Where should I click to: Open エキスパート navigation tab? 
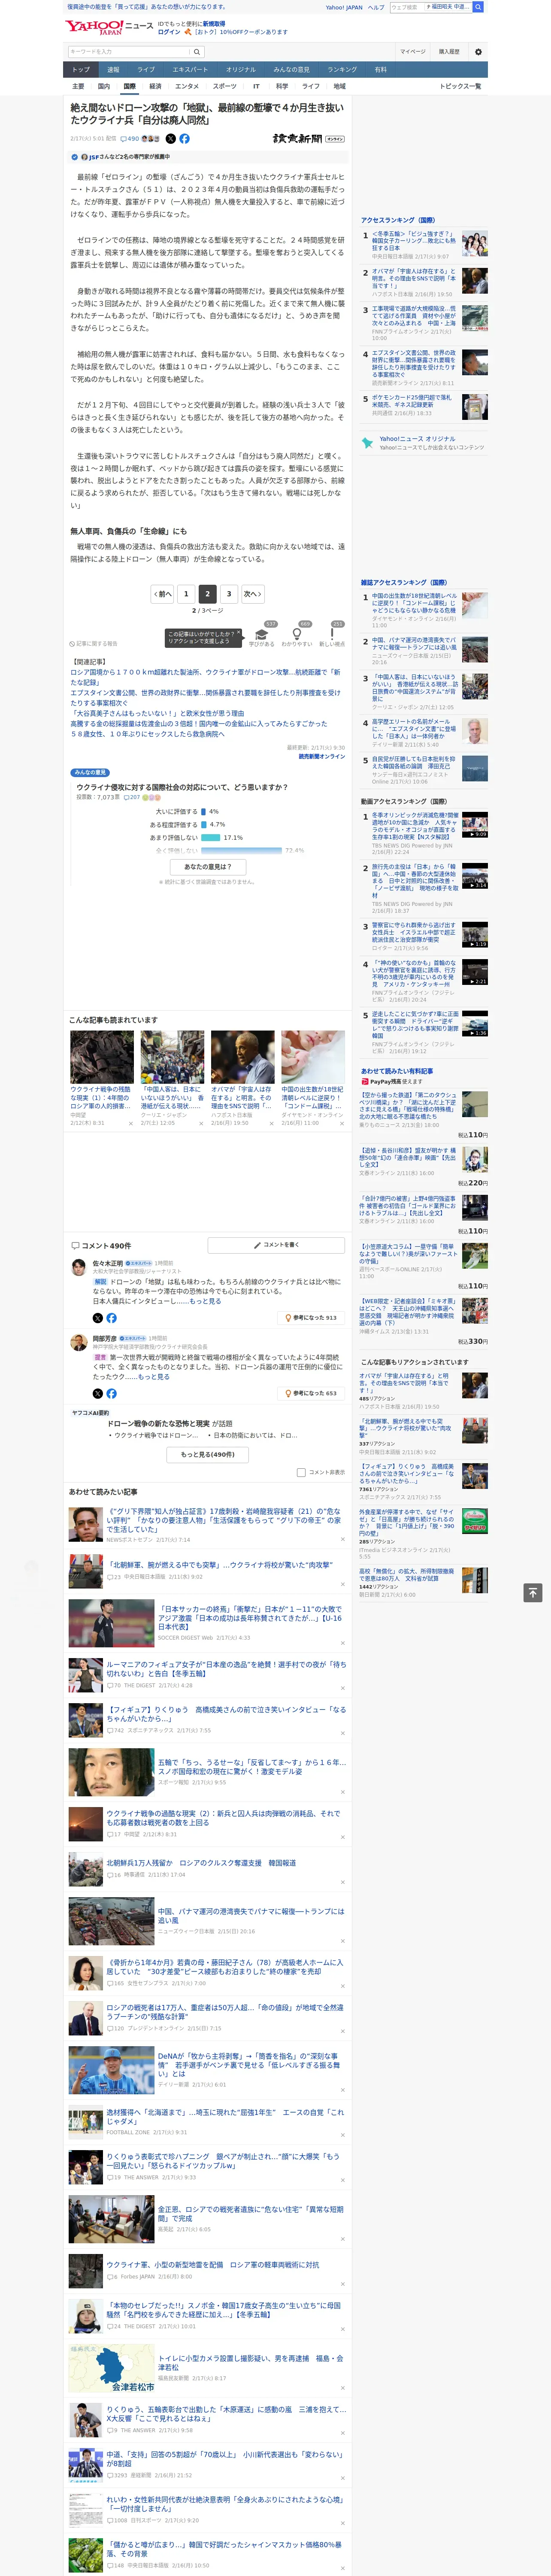[190, 70]
